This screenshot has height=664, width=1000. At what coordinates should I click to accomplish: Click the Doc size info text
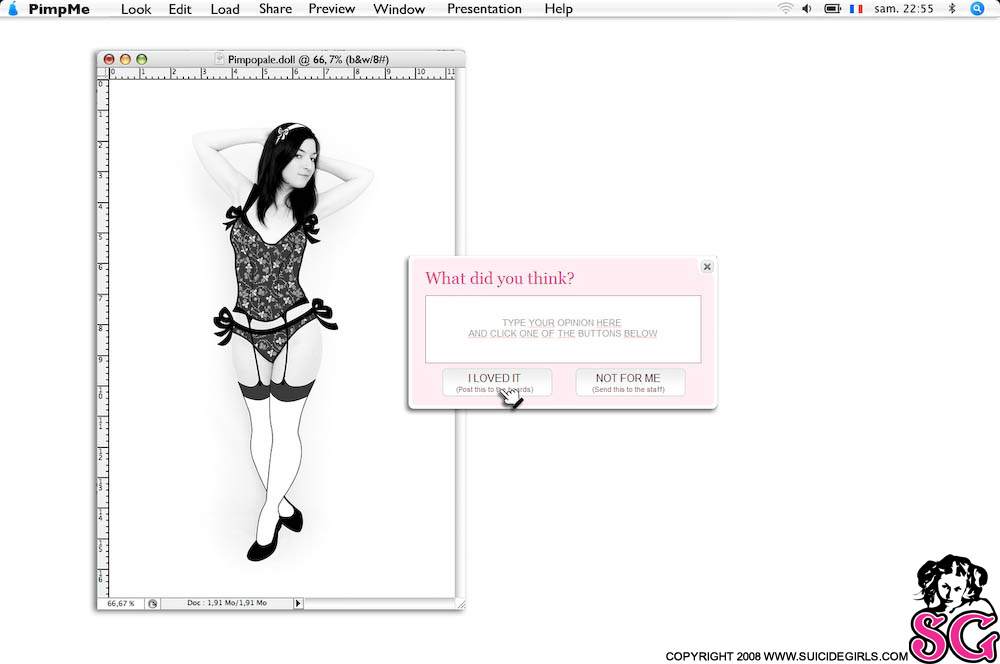[226, 603]
